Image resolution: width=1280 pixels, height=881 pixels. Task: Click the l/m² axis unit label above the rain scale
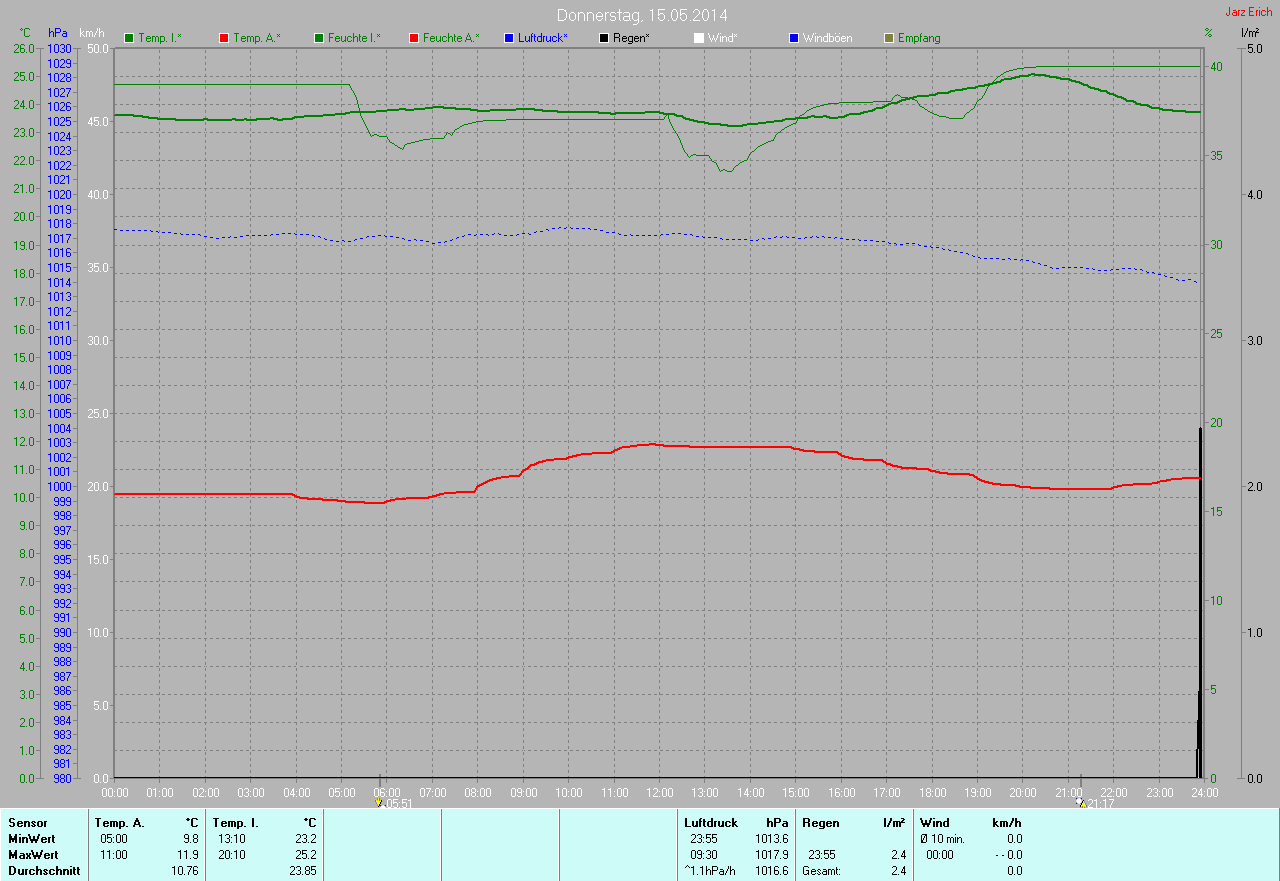(1249, 33)
